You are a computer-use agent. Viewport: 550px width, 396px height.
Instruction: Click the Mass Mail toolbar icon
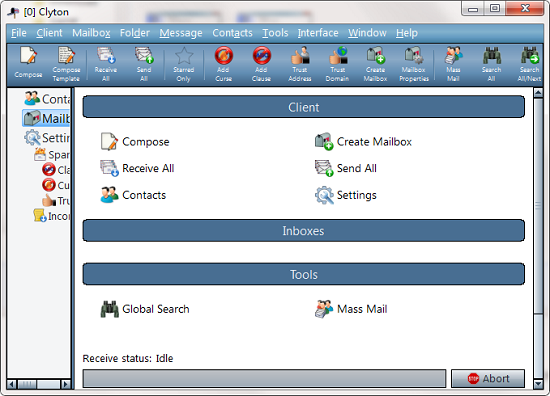[453, 64]
